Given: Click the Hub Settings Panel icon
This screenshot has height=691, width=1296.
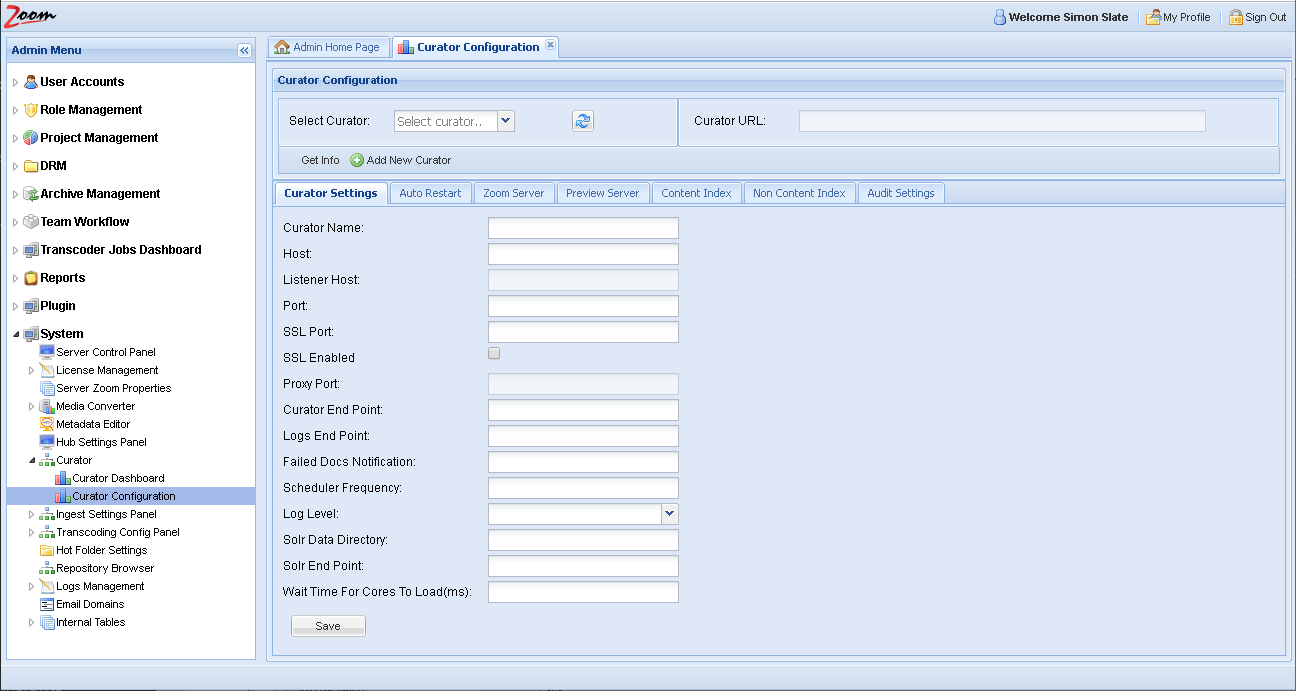Looking at the screenshot, I should (47, 442).
